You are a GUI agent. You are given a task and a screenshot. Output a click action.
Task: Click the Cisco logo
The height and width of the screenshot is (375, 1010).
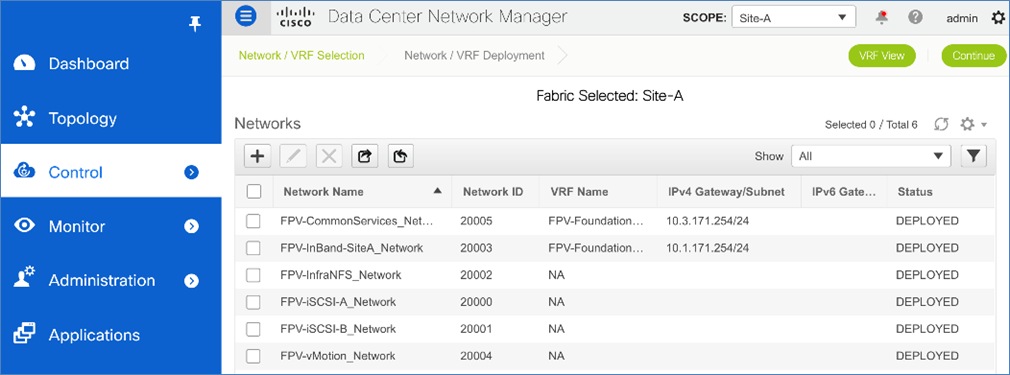tap(296, 17)
